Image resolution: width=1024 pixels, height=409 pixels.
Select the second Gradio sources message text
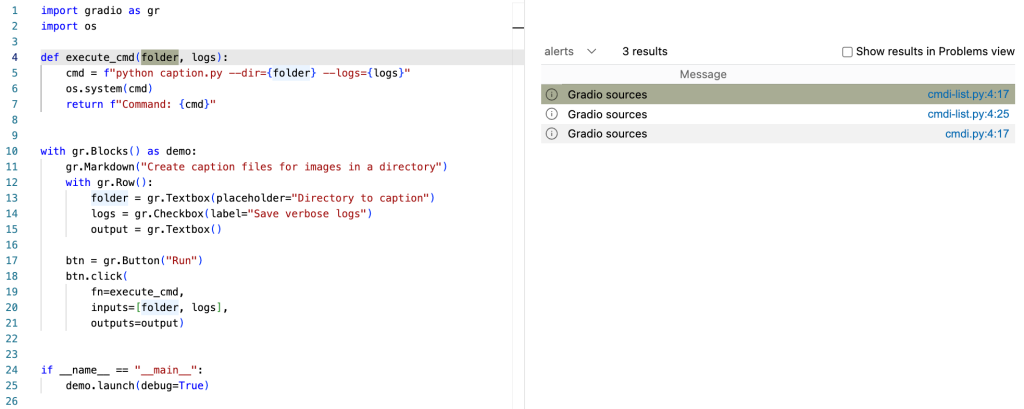(607, 114)
